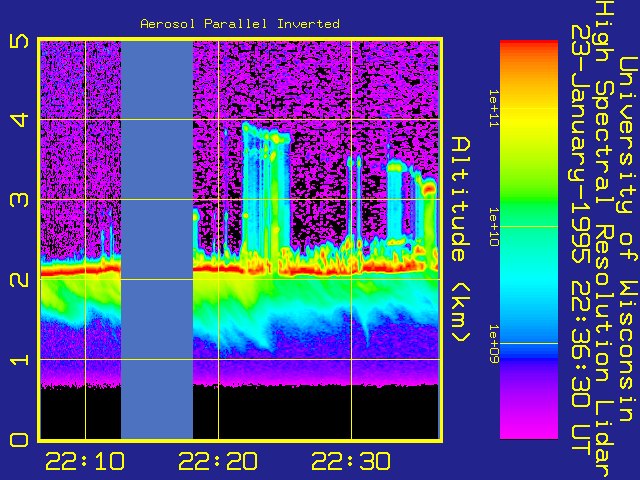
Task: Click the time axis label 22:30
Action: click(x=351, y=461)
